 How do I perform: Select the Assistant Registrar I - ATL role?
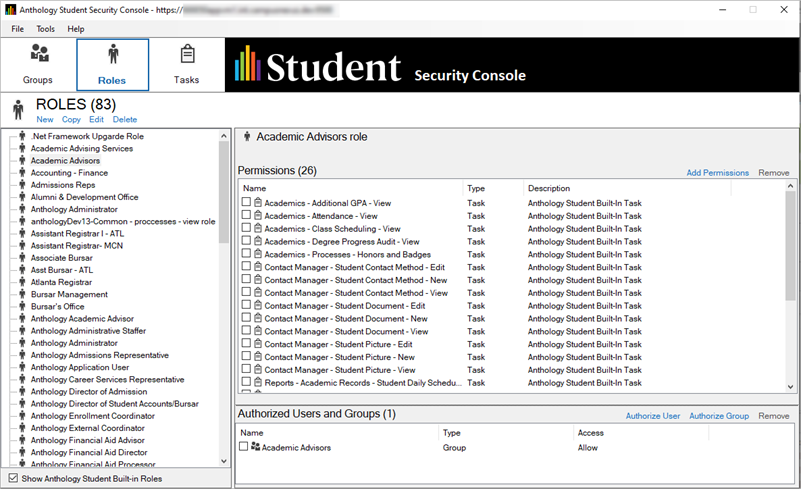(77, 234)
